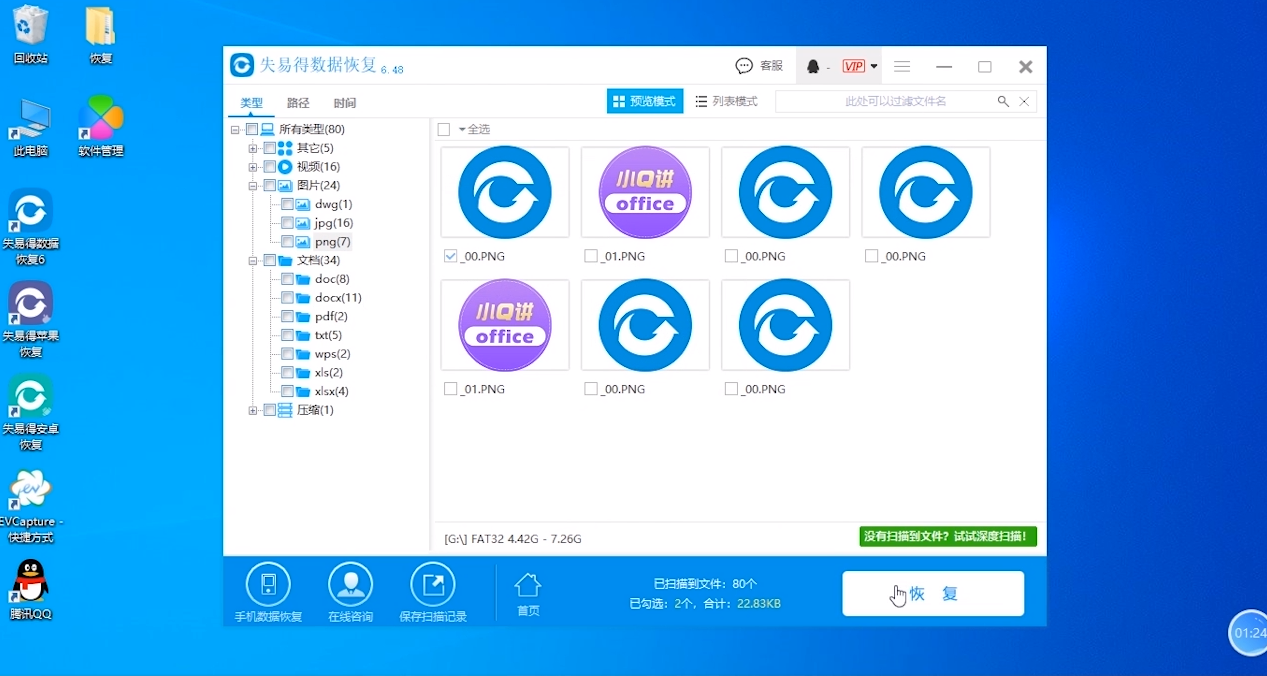
Task: Check the 全选 select-all checkbox
Action: [x=442, y=129]
